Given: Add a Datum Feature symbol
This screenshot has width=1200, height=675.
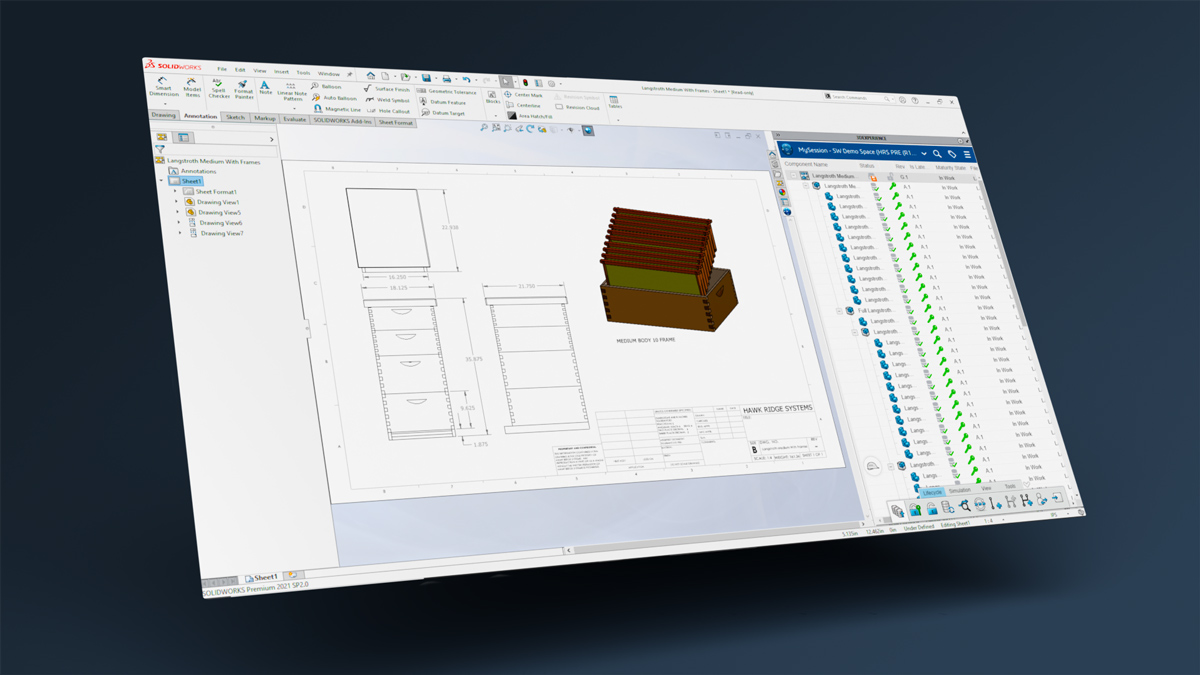Looking at the screenshot, I should point(442,102).
